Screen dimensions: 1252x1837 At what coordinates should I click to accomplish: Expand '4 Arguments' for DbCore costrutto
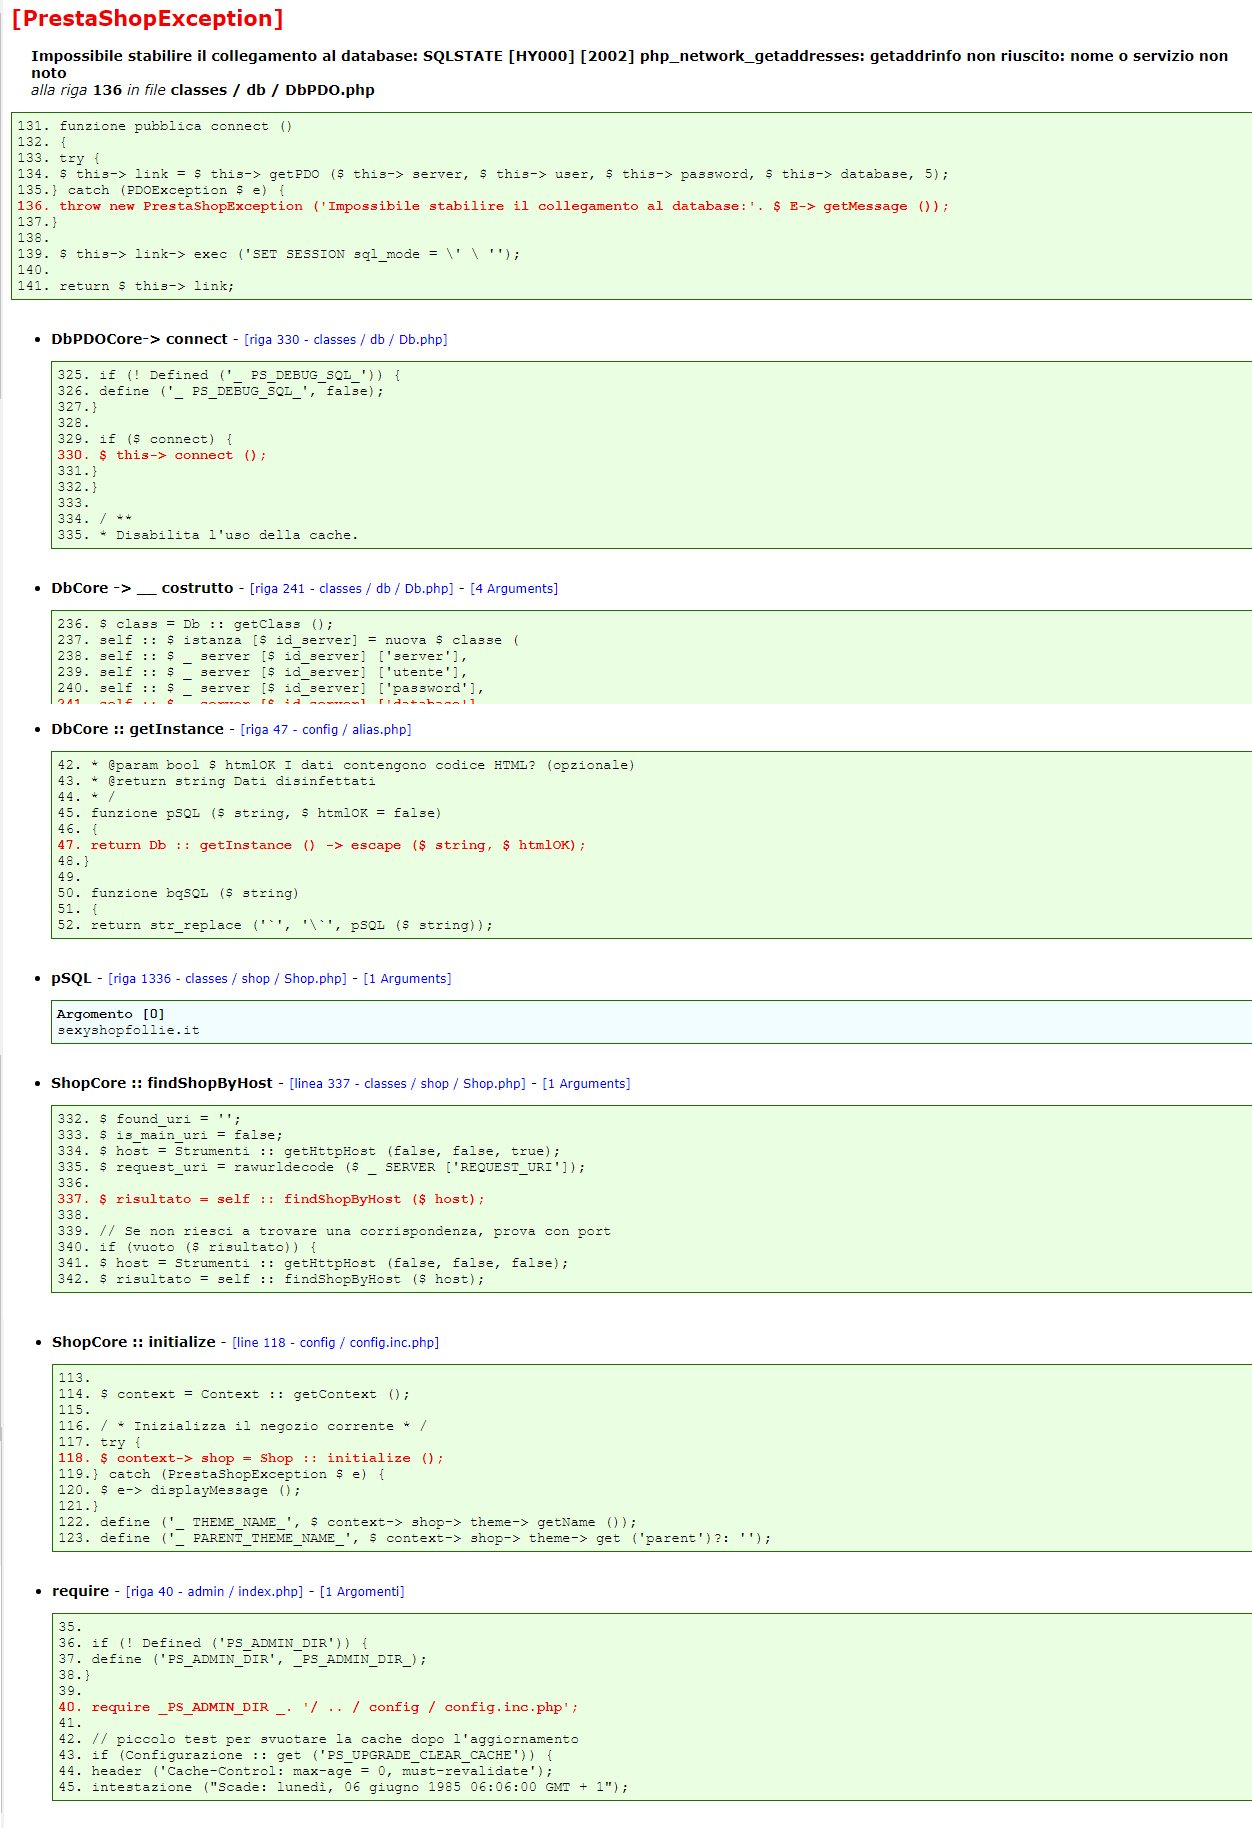click(514, 589)
